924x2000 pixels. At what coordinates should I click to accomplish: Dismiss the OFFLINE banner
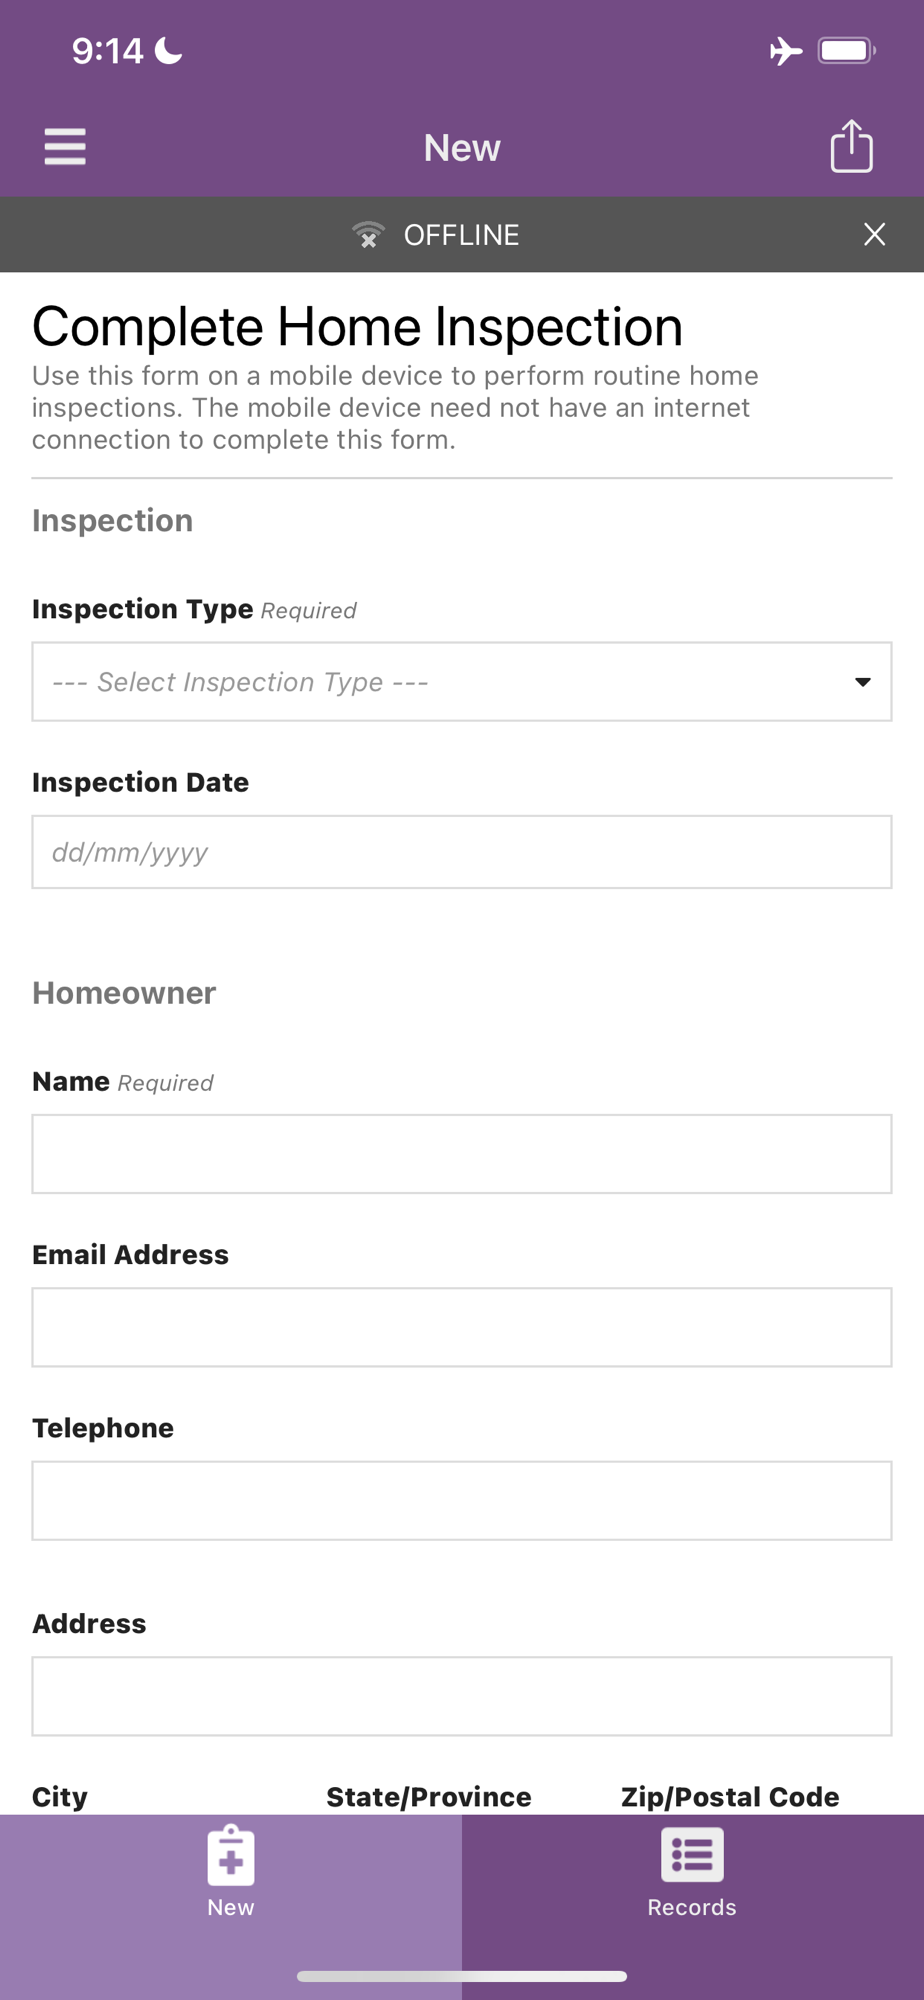[874, 235]
